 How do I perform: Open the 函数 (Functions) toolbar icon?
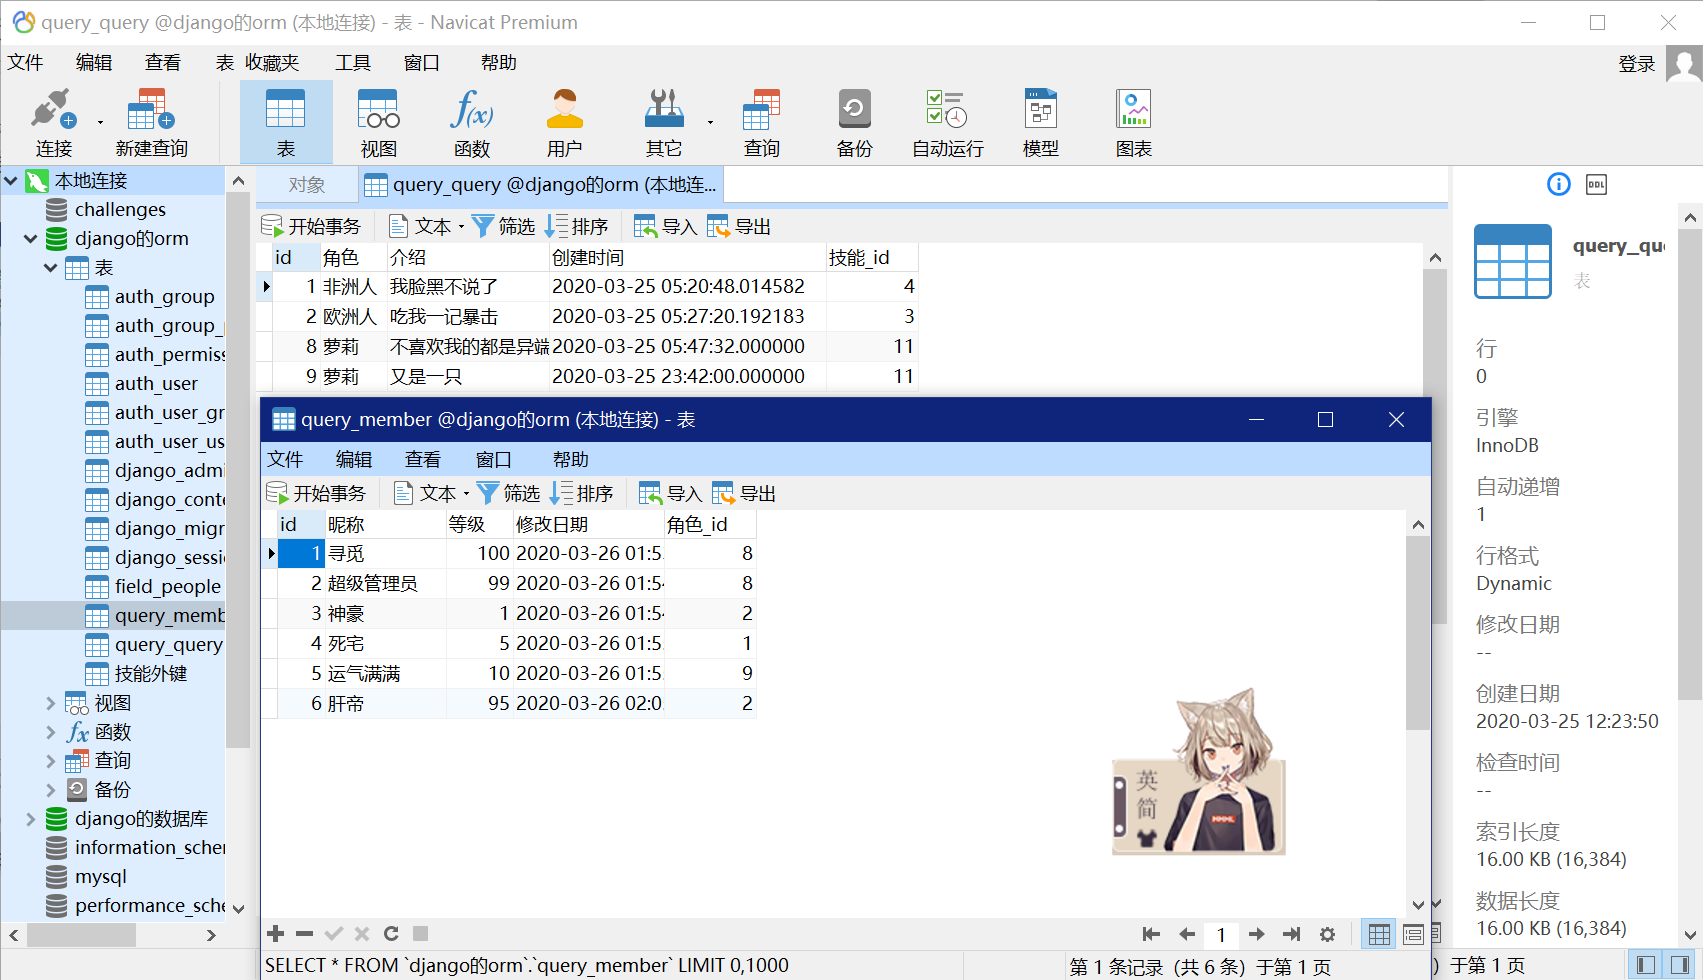click(x=471, y=120)
